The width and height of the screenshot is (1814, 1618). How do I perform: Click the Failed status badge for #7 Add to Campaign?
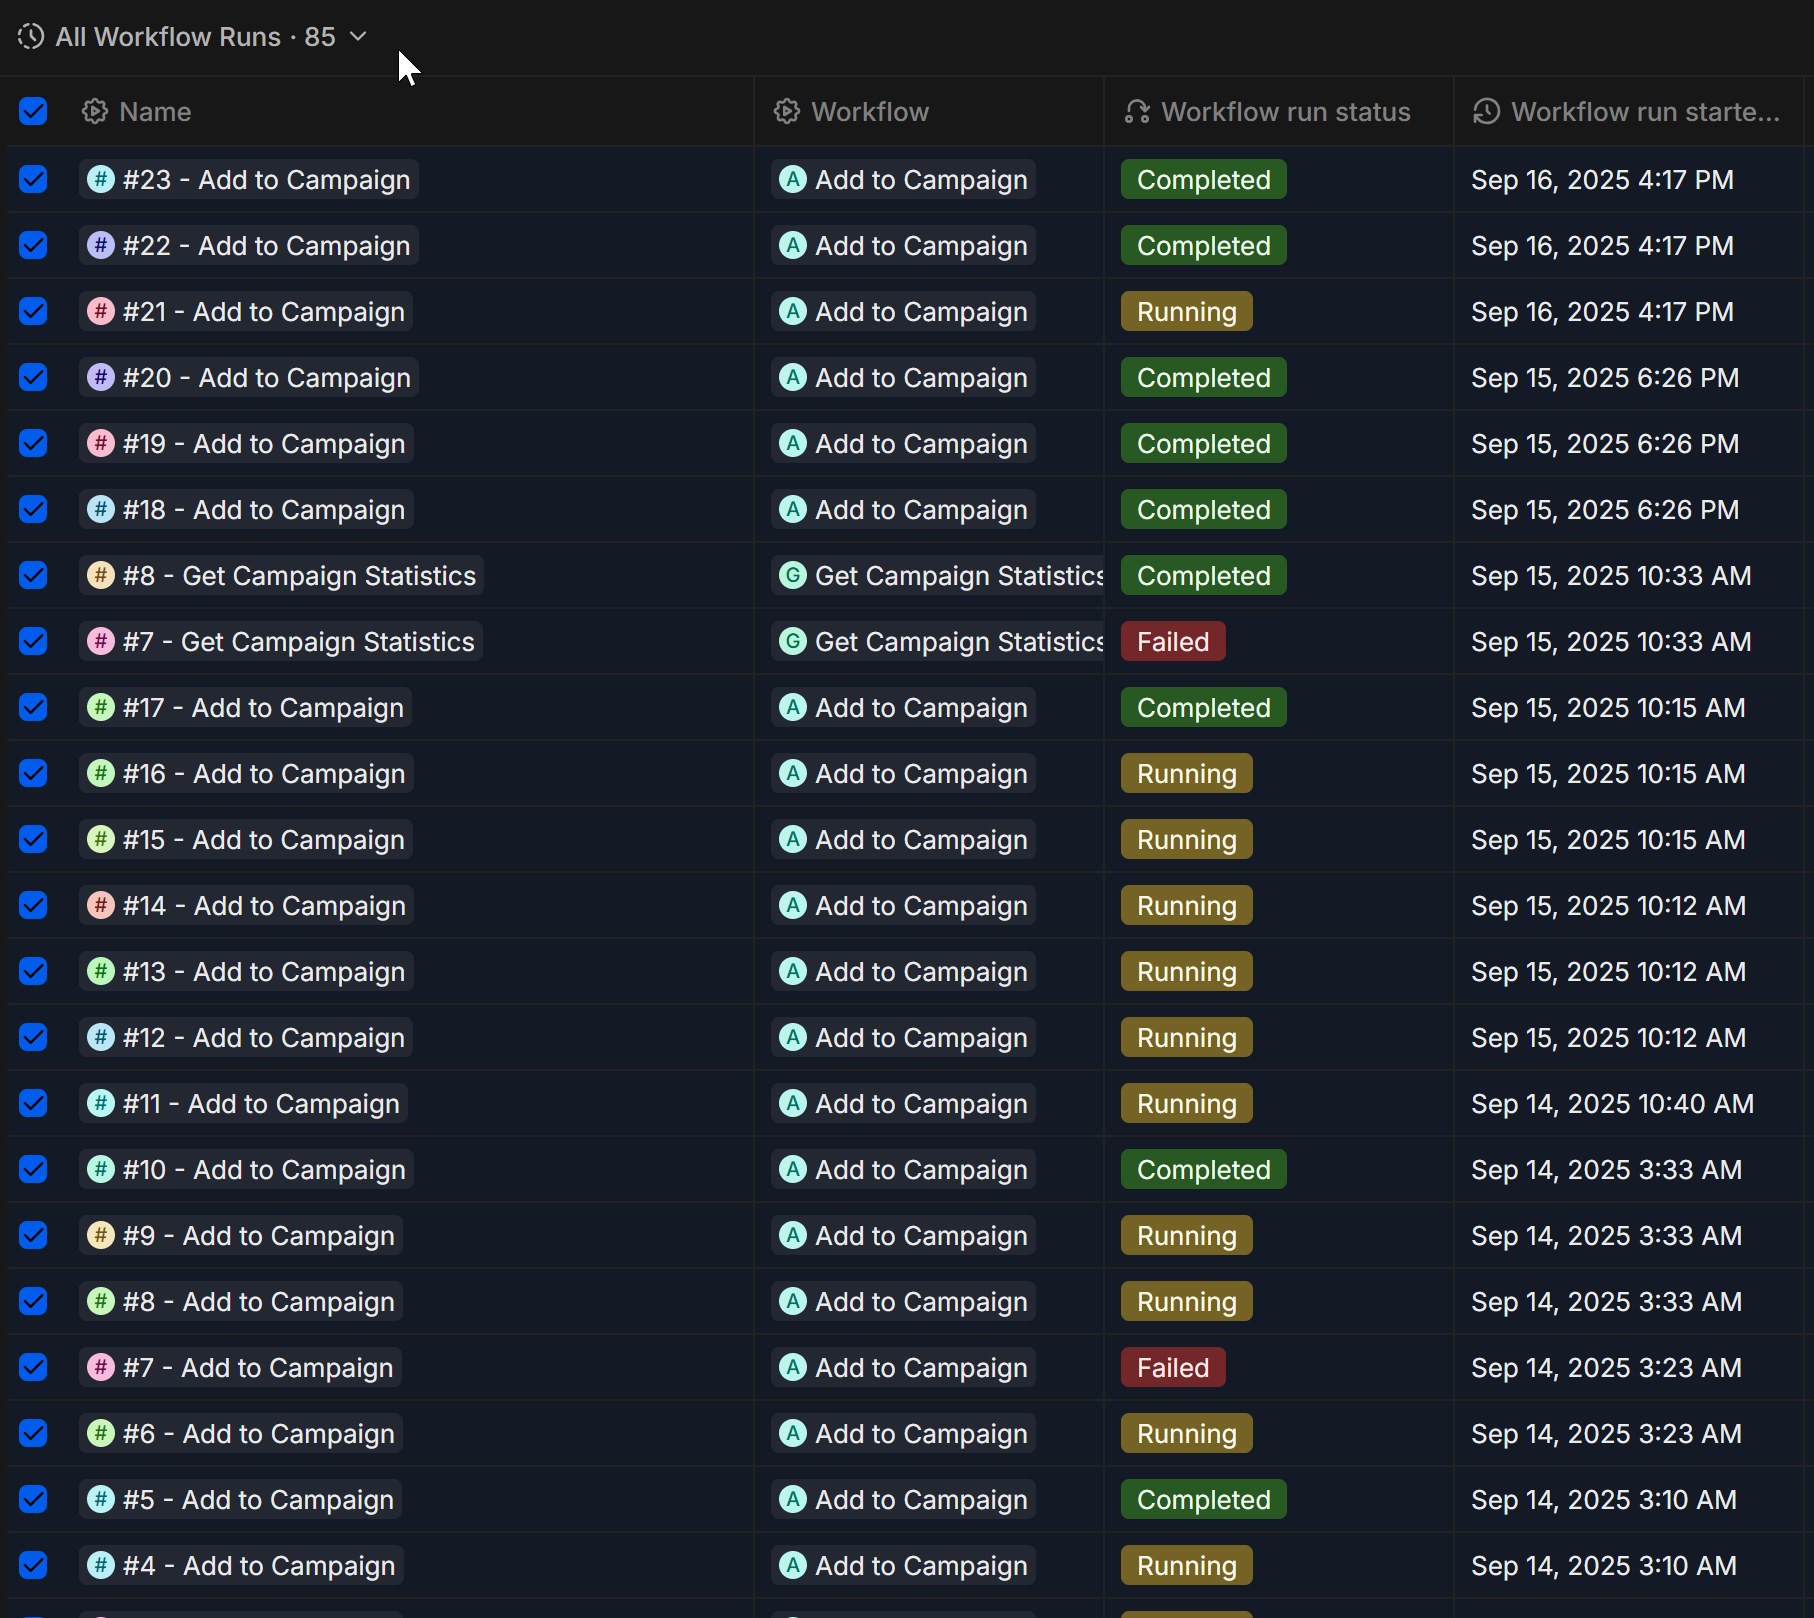(1173, 1367)
